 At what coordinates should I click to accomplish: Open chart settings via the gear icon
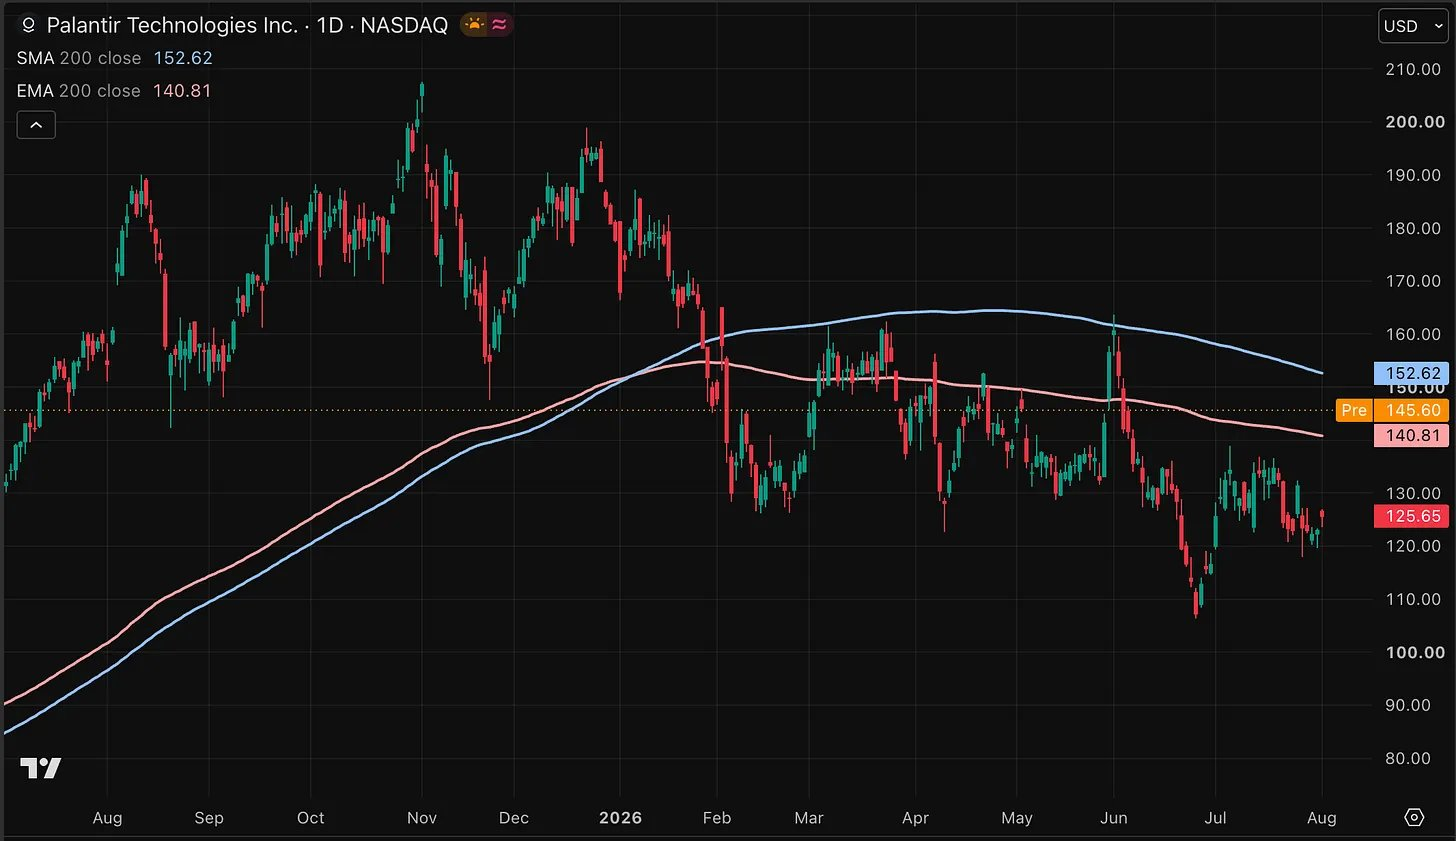tap(1414, 817)
